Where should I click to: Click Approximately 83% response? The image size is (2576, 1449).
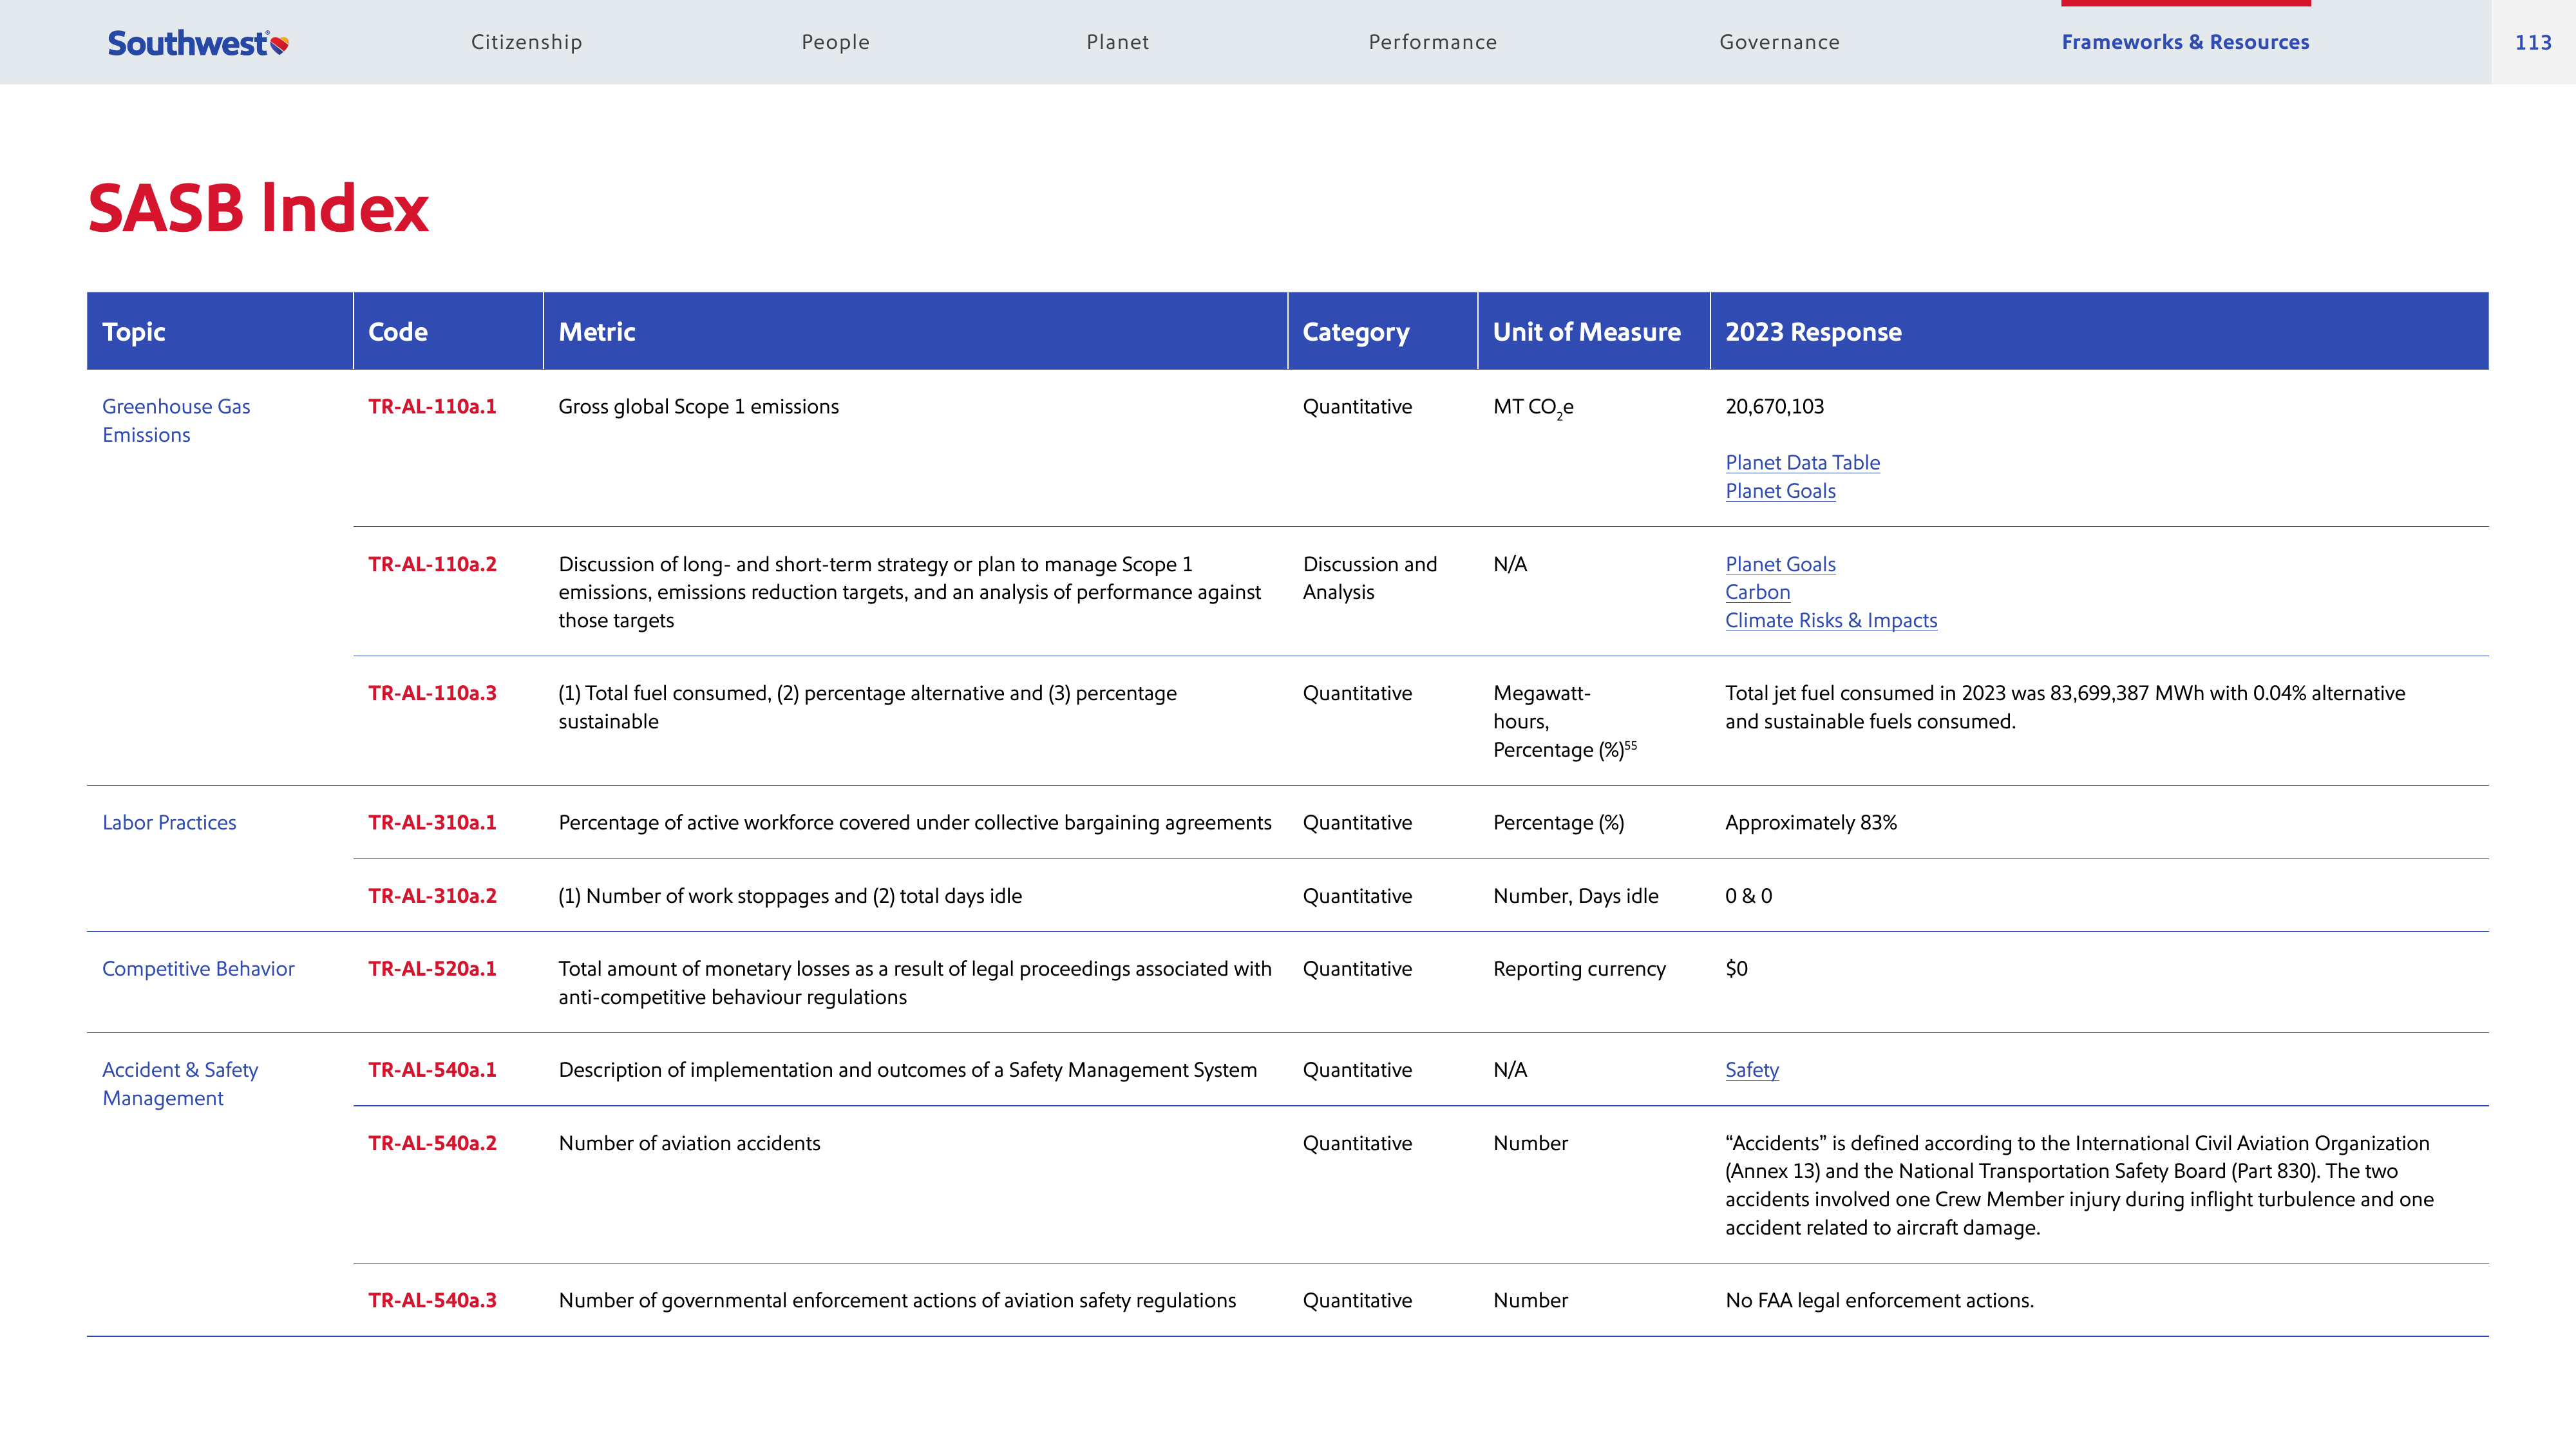point(1810,822)
